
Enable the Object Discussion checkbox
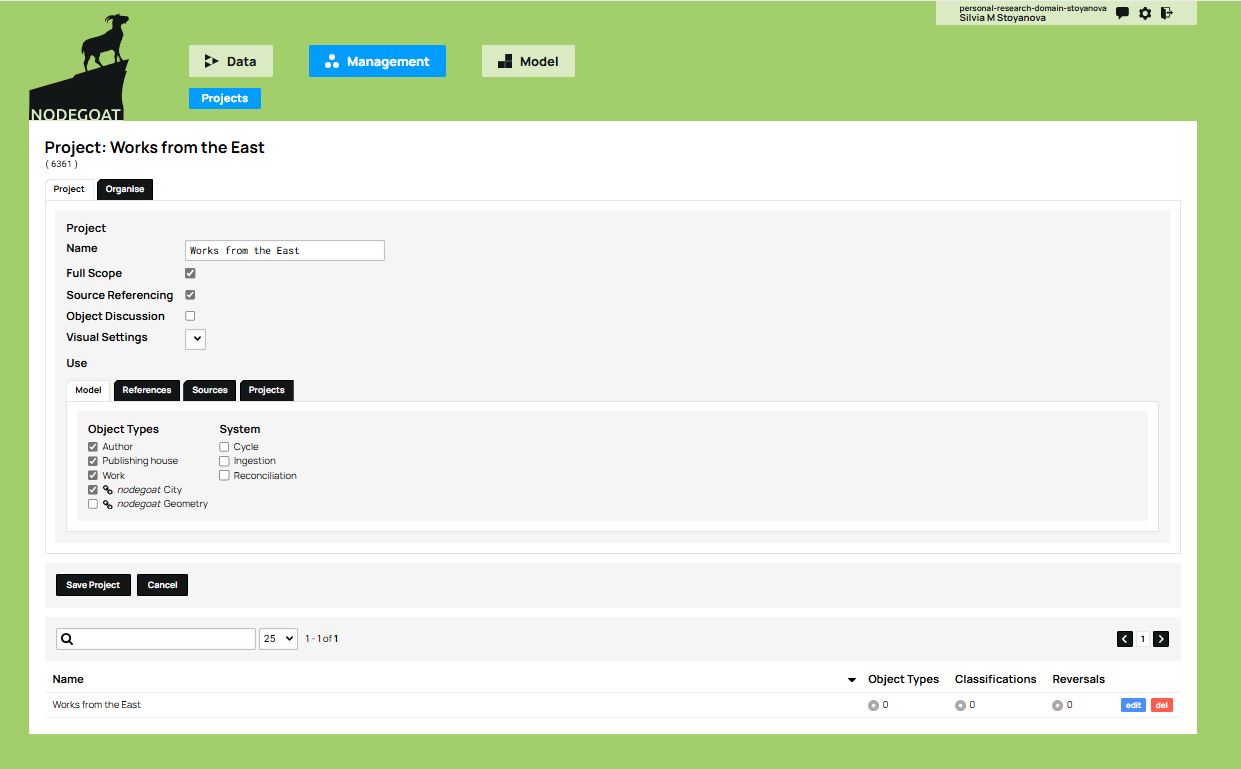(x=190, y=316)
